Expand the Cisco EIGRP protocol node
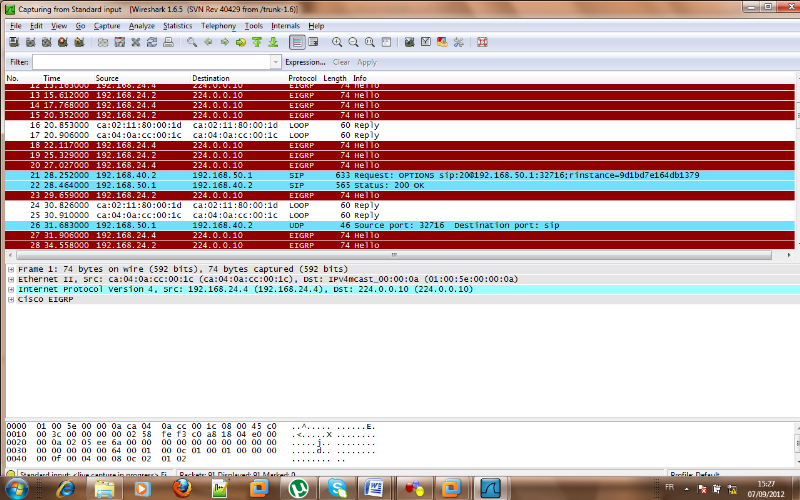This screenshot has height=500, width=800. point(10,299)
